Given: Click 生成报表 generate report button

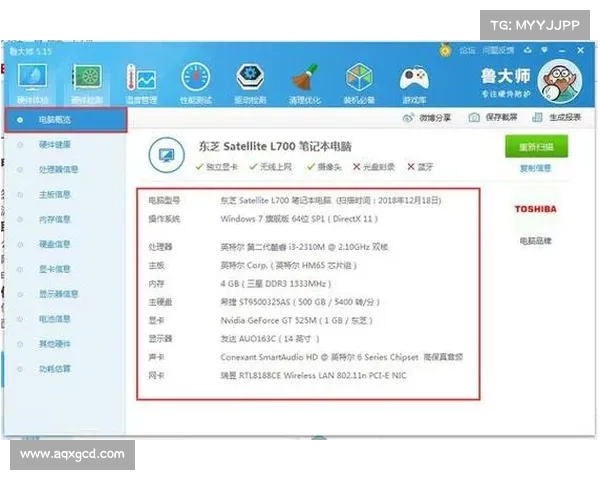Looking at the screenshot, I should (x=558, y=118).
